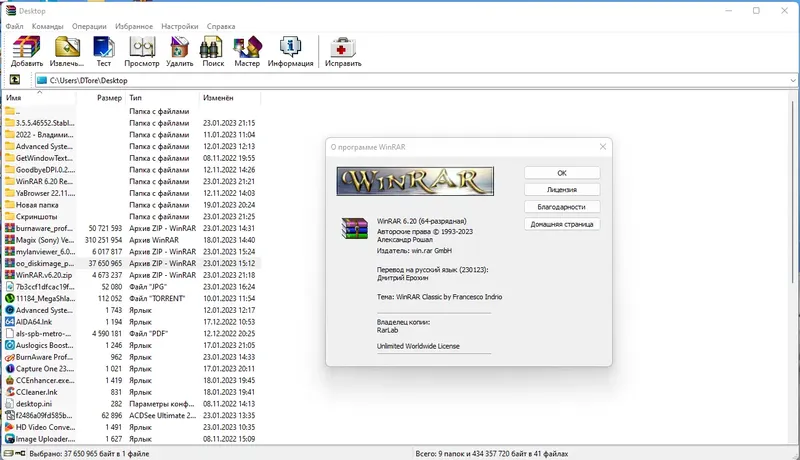Select the burnaware_prof archive icon
Screen dimensions: 800x460
10,228
